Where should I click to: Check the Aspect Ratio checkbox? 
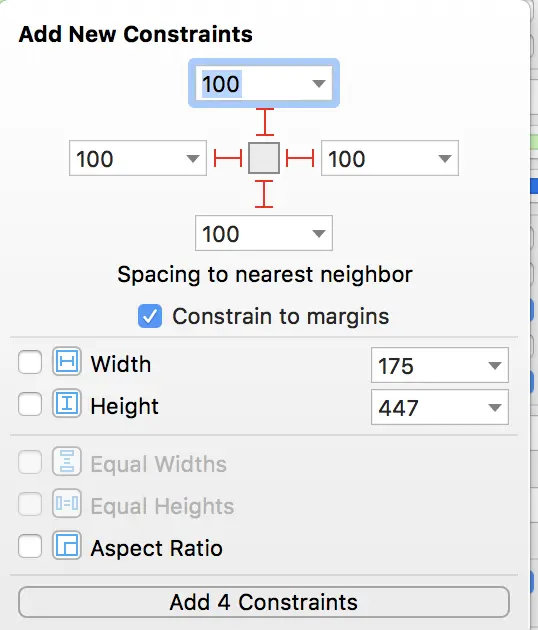30,546
